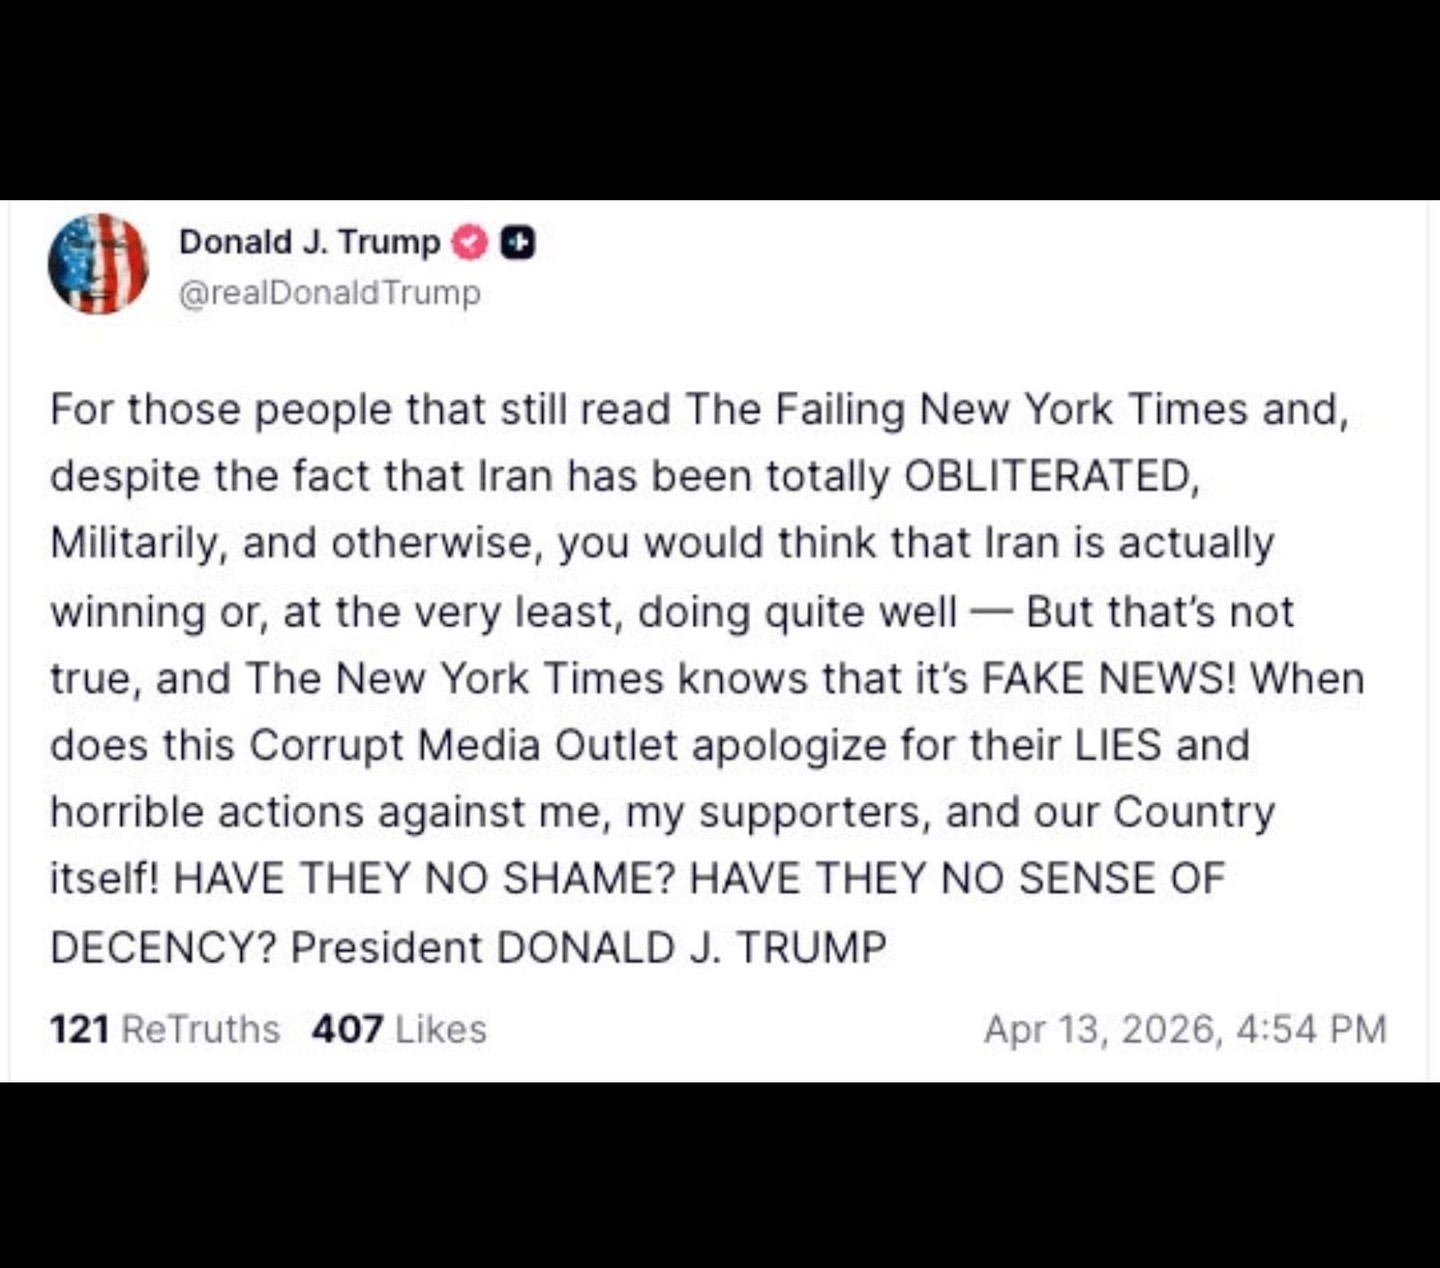Click the 'Likes' label

pyautogui.click(x=441, y=1029)
